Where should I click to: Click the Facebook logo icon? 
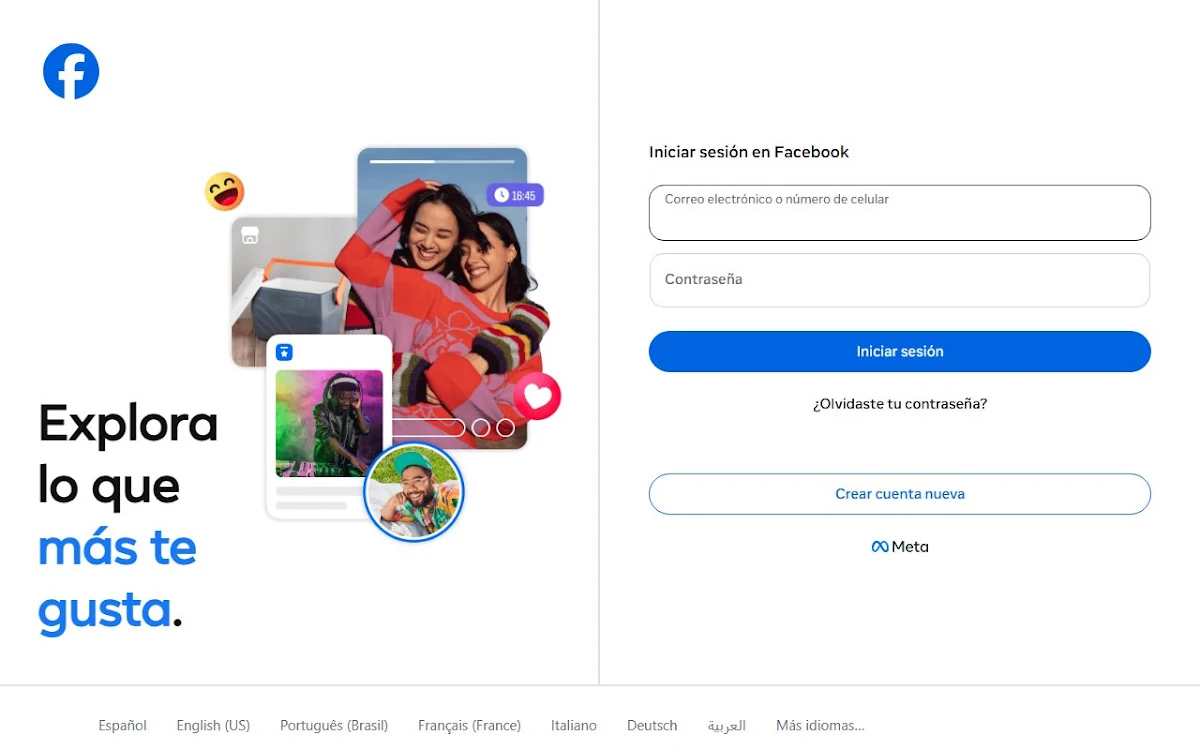pos(71,71)
